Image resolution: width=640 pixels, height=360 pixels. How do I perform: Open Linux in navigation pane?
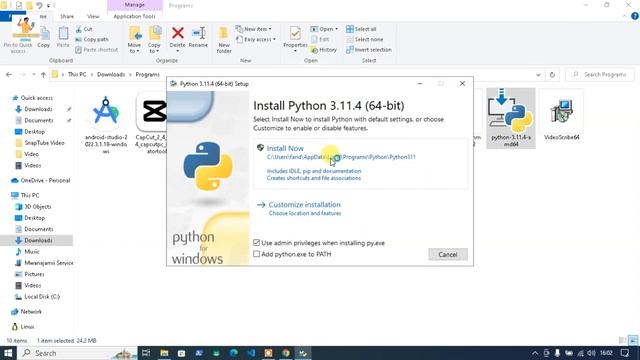click(27, 327)
